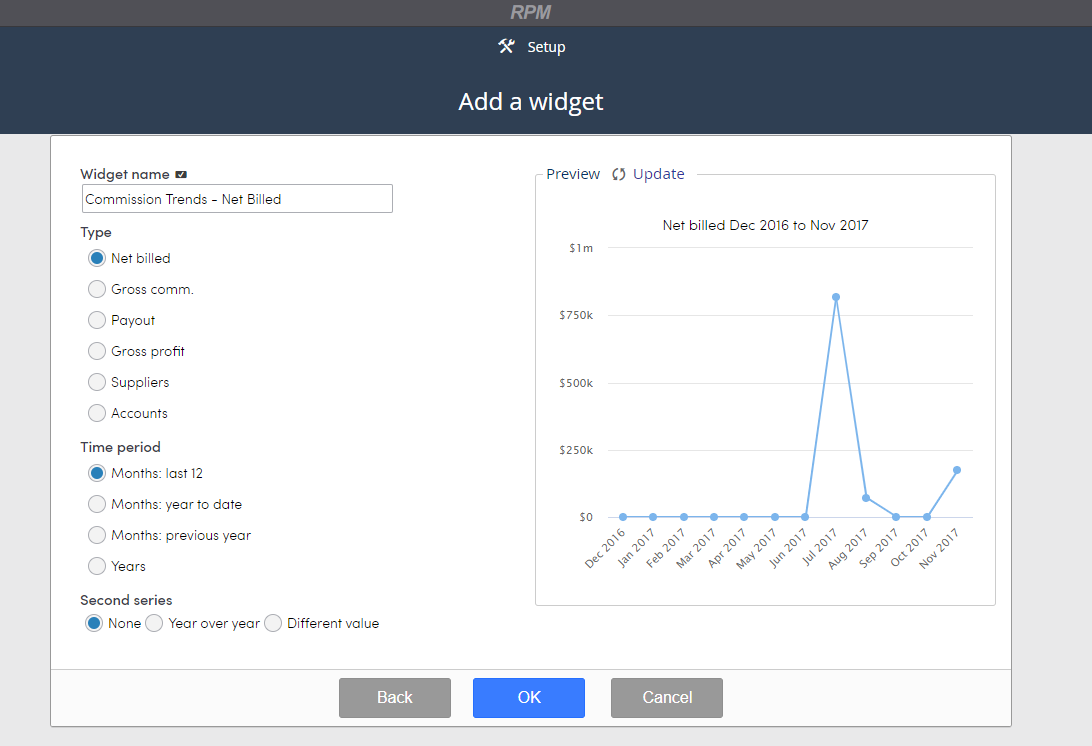The width and height of the screenshot is (1092, 746).
Task: Click the Jul 2017 peak data point
Action: point(836,297)
